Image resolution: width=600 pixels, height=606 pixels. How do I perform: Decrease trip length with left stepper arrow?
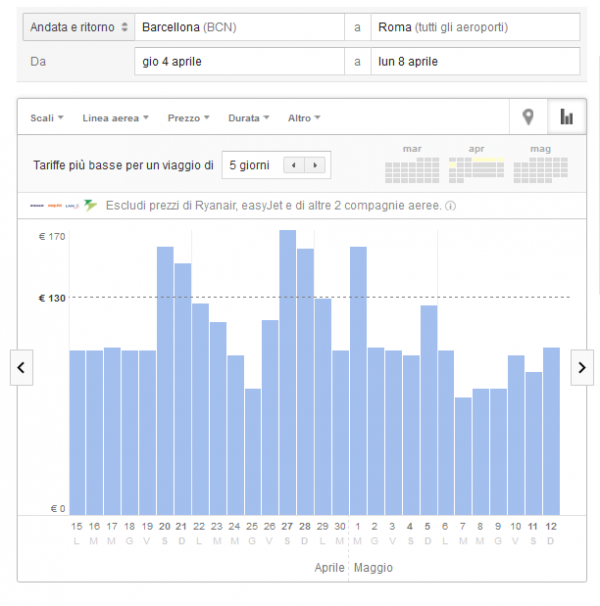click(x=294, y=165)
